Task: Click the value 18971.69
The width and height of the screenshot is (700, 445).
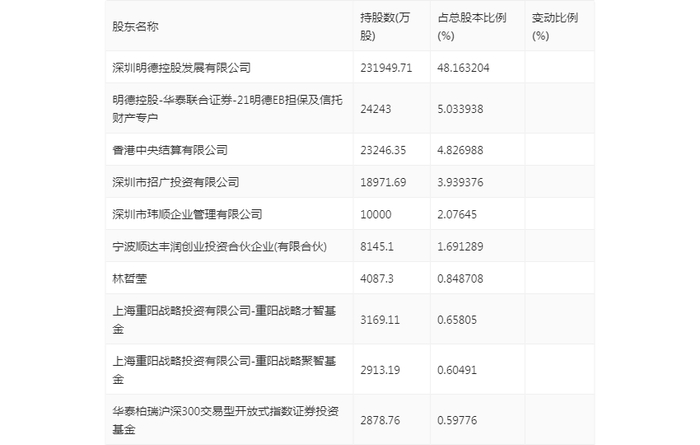Action: point(383,182)
